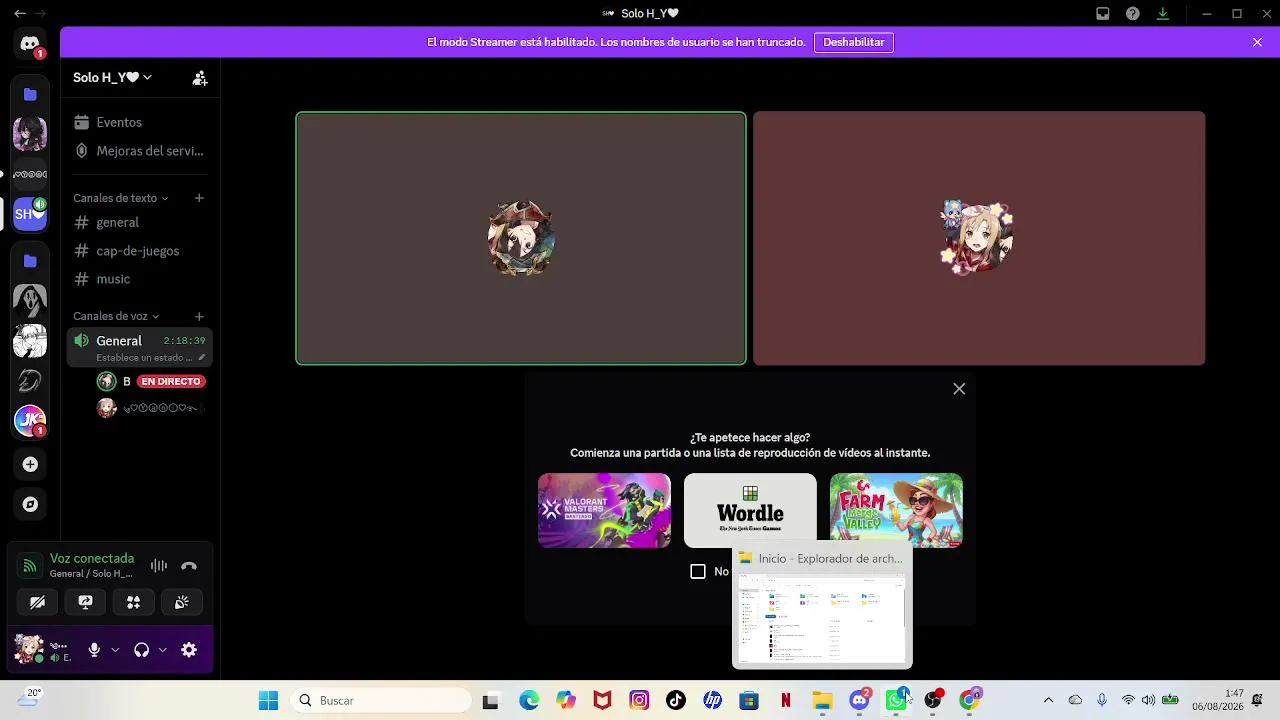This screenshot has height=720, width=1280.
Task: Switch to the #music channel
Action: pos(140,279)
